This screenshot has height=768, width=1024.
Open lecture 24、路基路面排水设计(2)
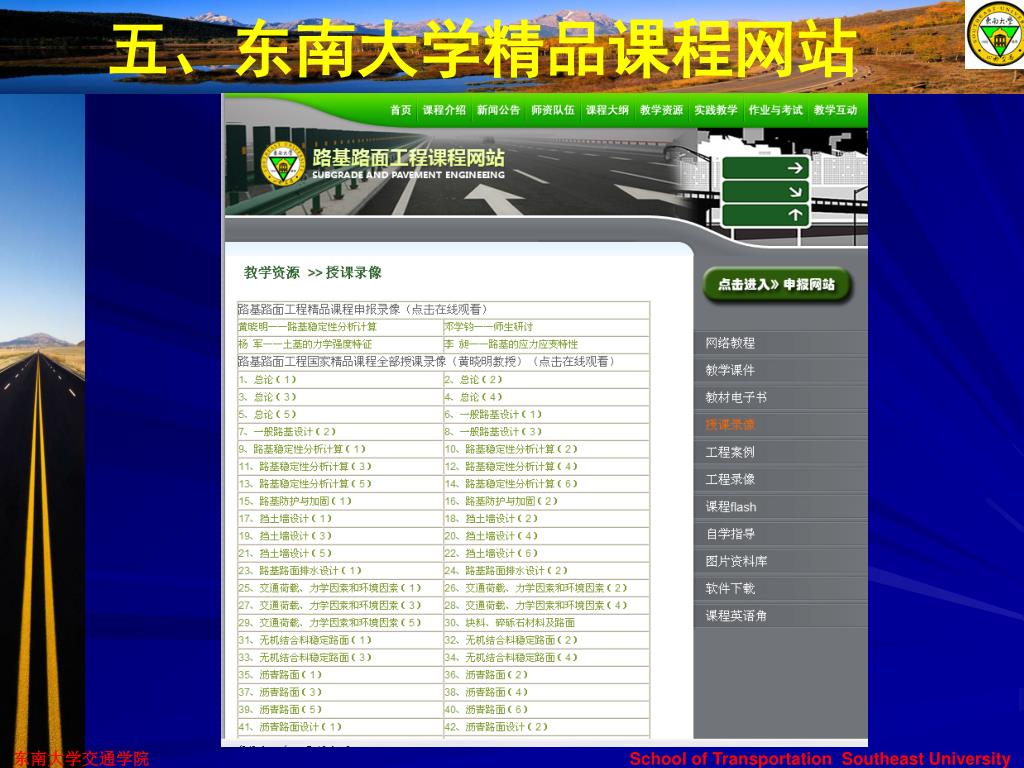pos(506,571)
